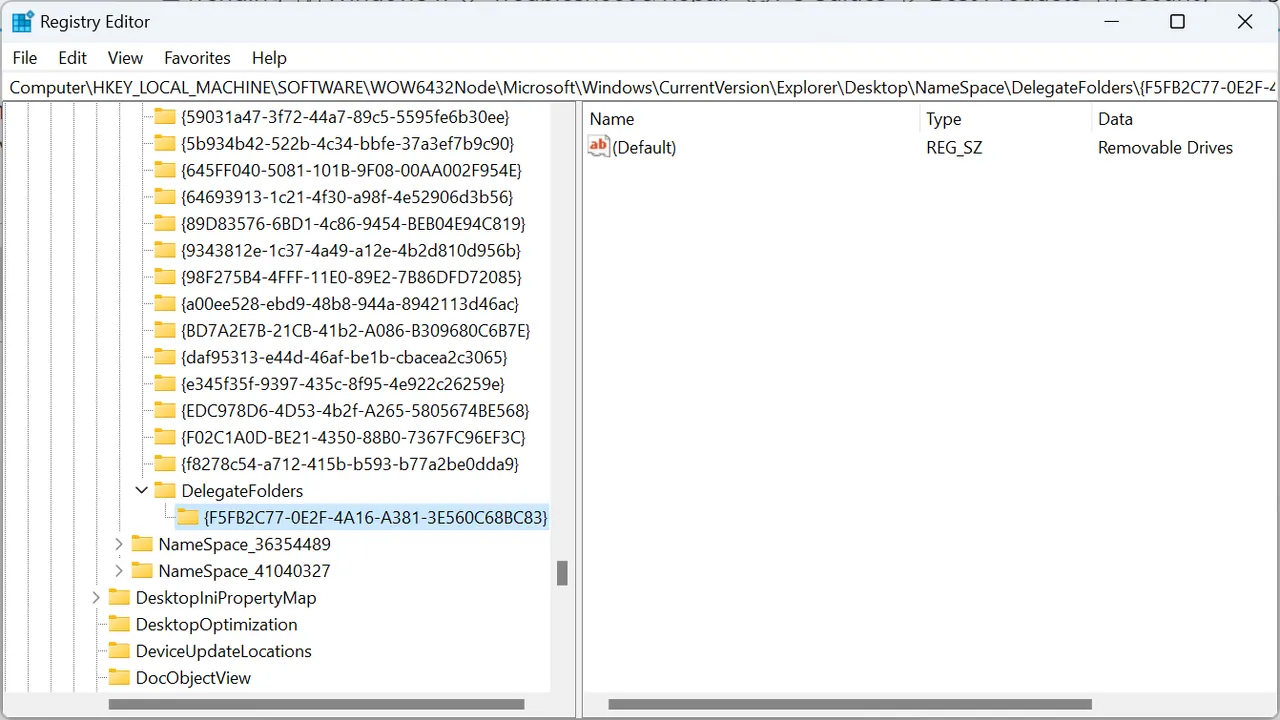Click folder icon of {98F275B4-4FFF-11E0-89E2-7B86DFD72085}
Screen dimensions: 1280x720
[x=165, y=277]
